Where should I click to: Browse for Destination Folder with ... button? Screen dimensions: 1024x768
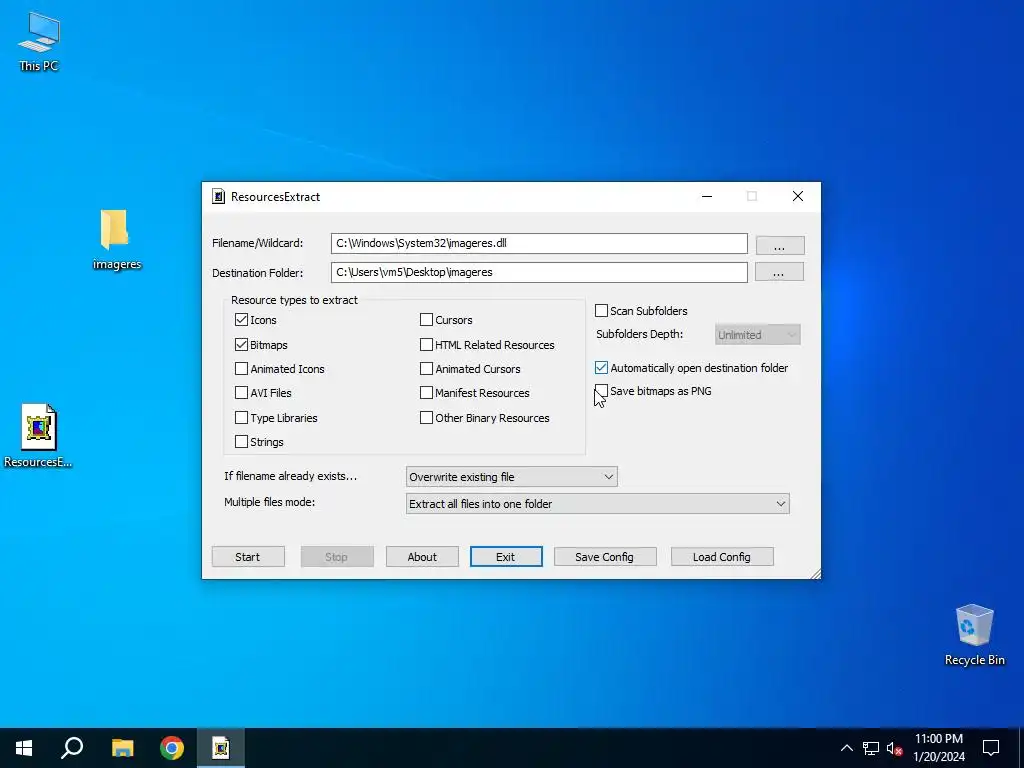pos(779,272)
